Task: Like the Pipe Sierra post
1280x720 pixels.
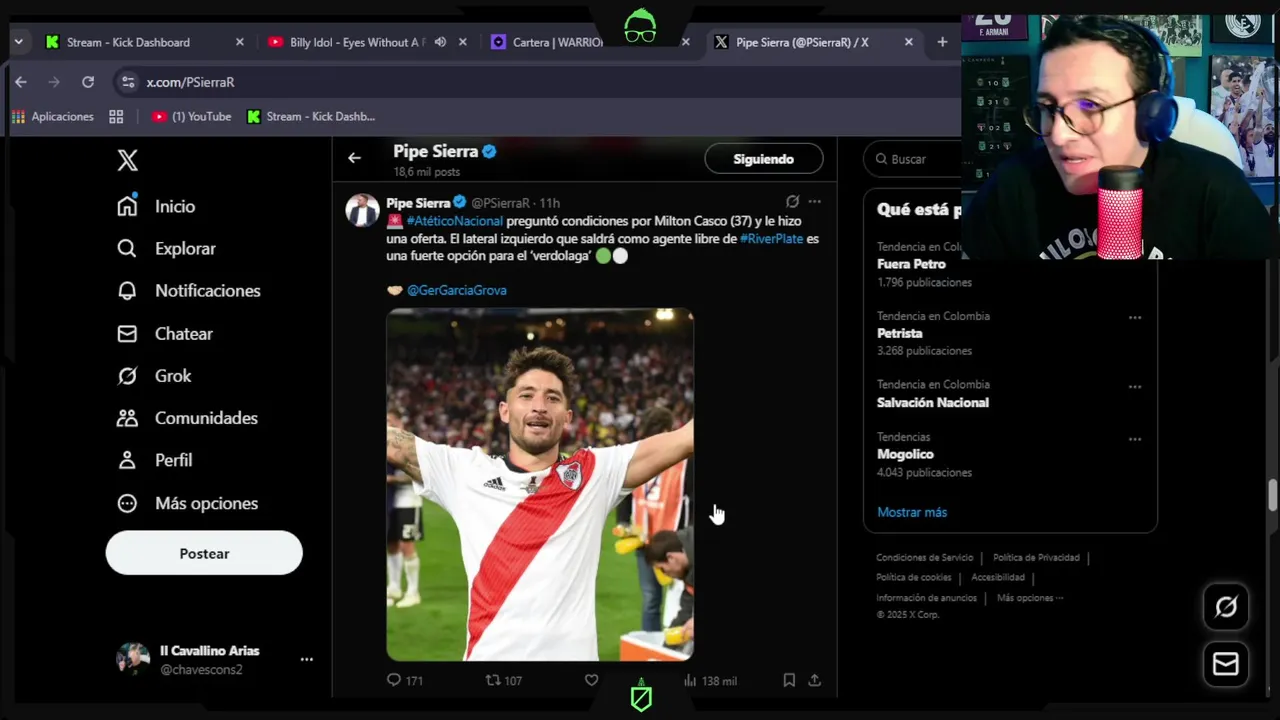Action: tap(591, 680)
